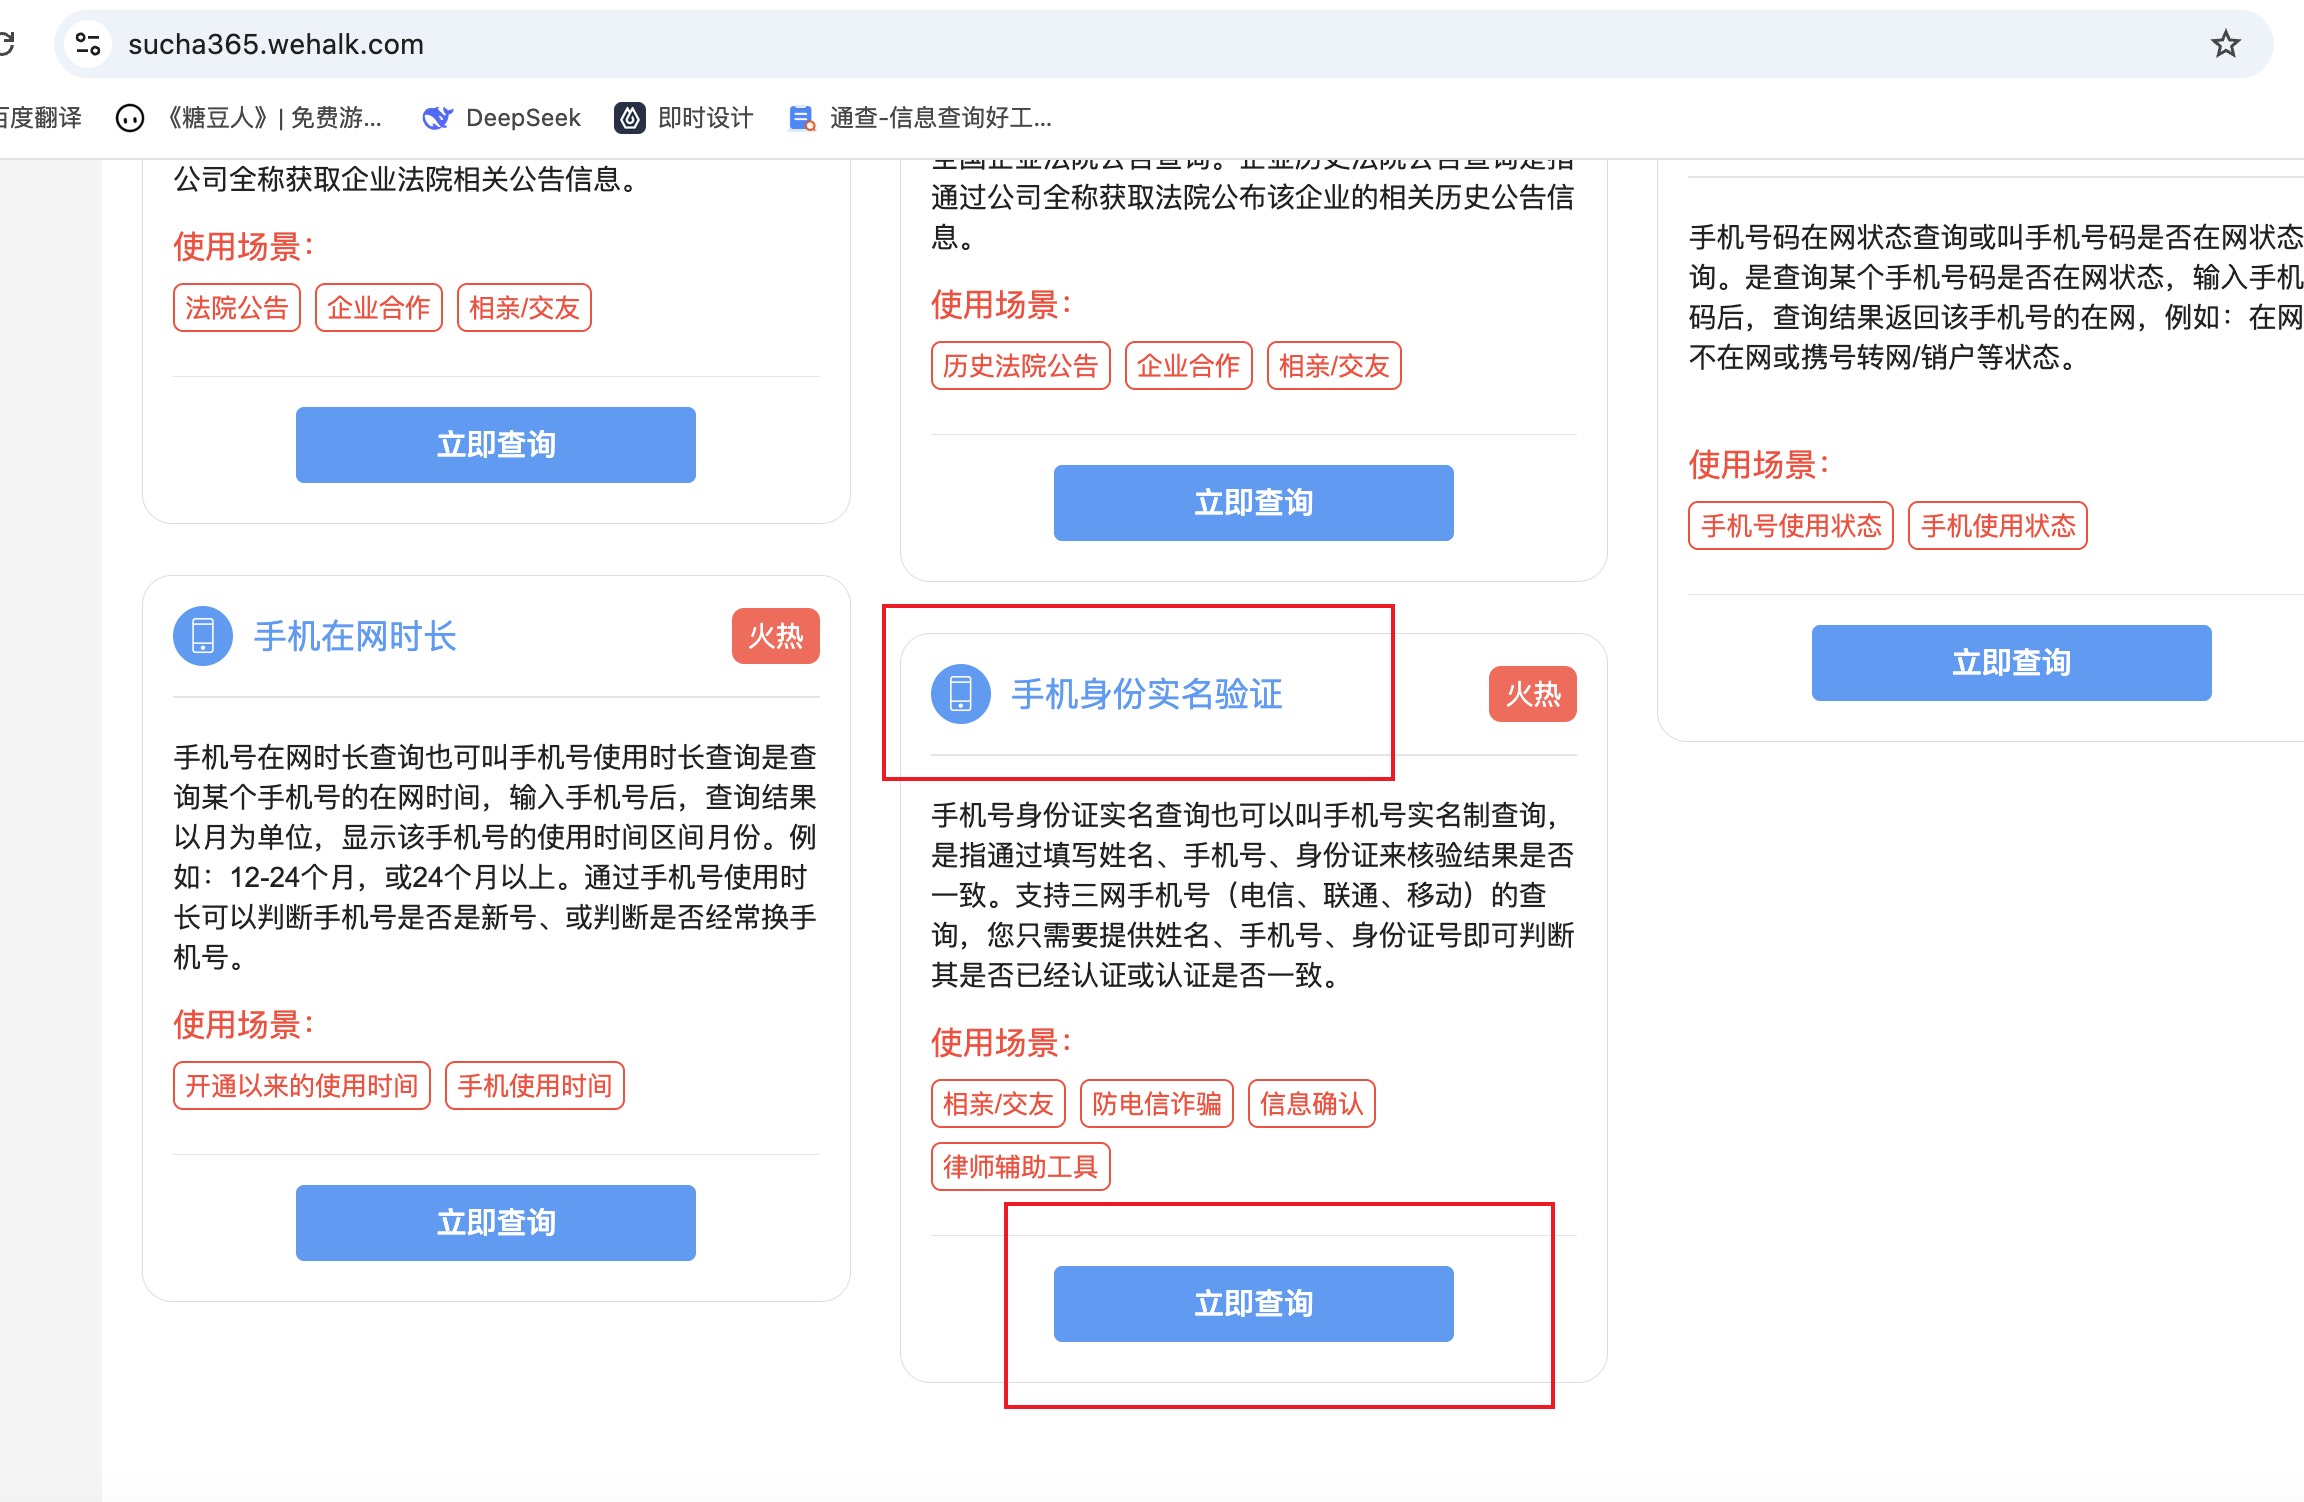The width and height of the screenshot is (2304, 1502).
Task: Click the 手机身份实名验证 title link
Action: pos(1146,694)
